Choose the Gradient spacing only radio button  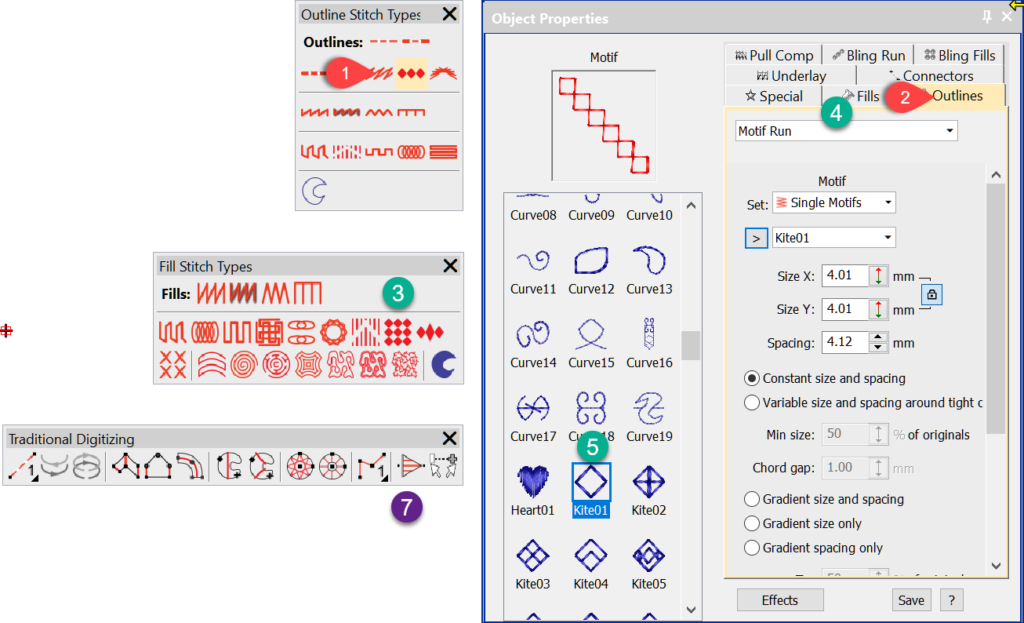tap(752, 547)
